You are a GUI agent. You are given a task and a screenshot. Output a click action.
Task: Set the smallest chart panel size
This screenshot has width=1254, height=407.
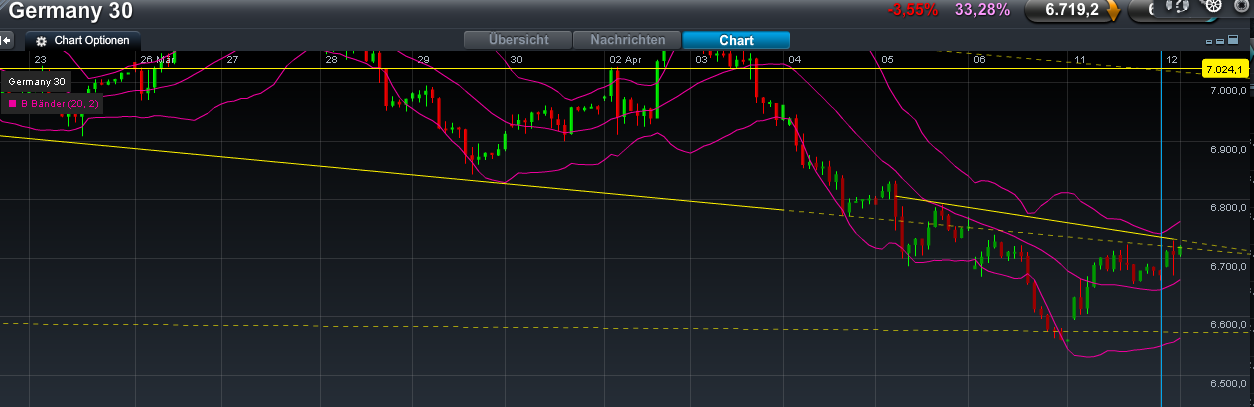1209,42
